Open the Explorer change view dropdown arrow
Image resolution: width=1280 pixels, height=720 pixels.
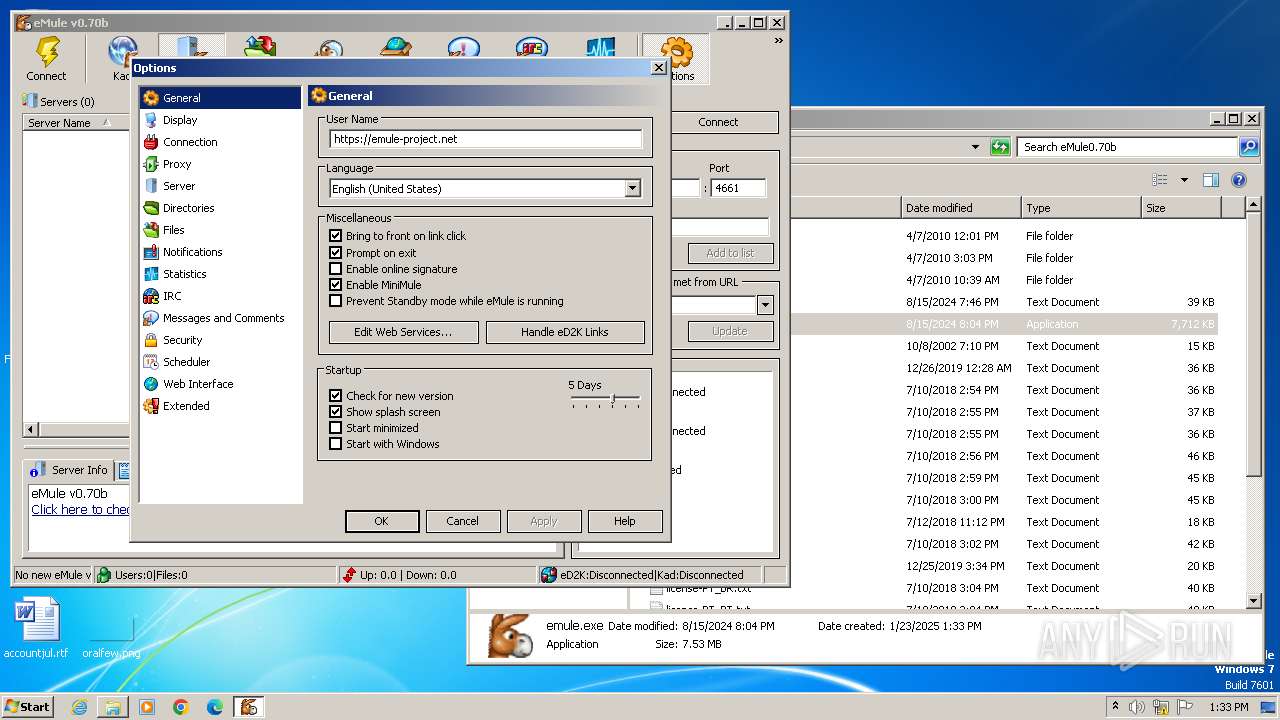tap(1184, 180)
